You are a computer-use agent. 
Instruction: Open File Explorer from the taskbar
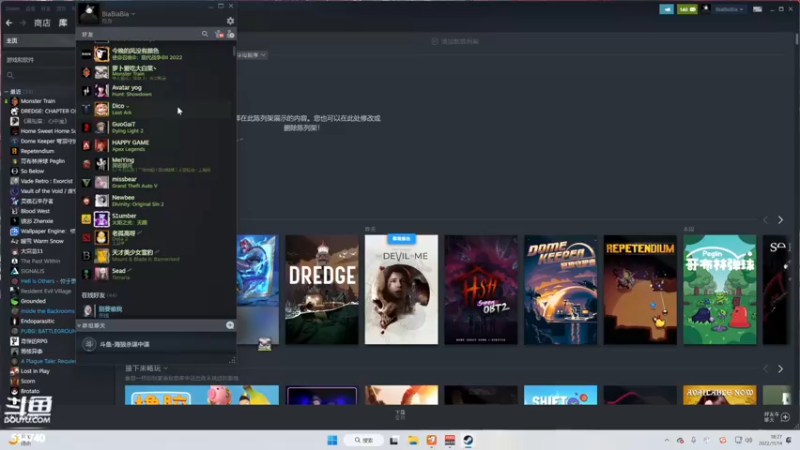pyautogui.click(x=413, y=440)
